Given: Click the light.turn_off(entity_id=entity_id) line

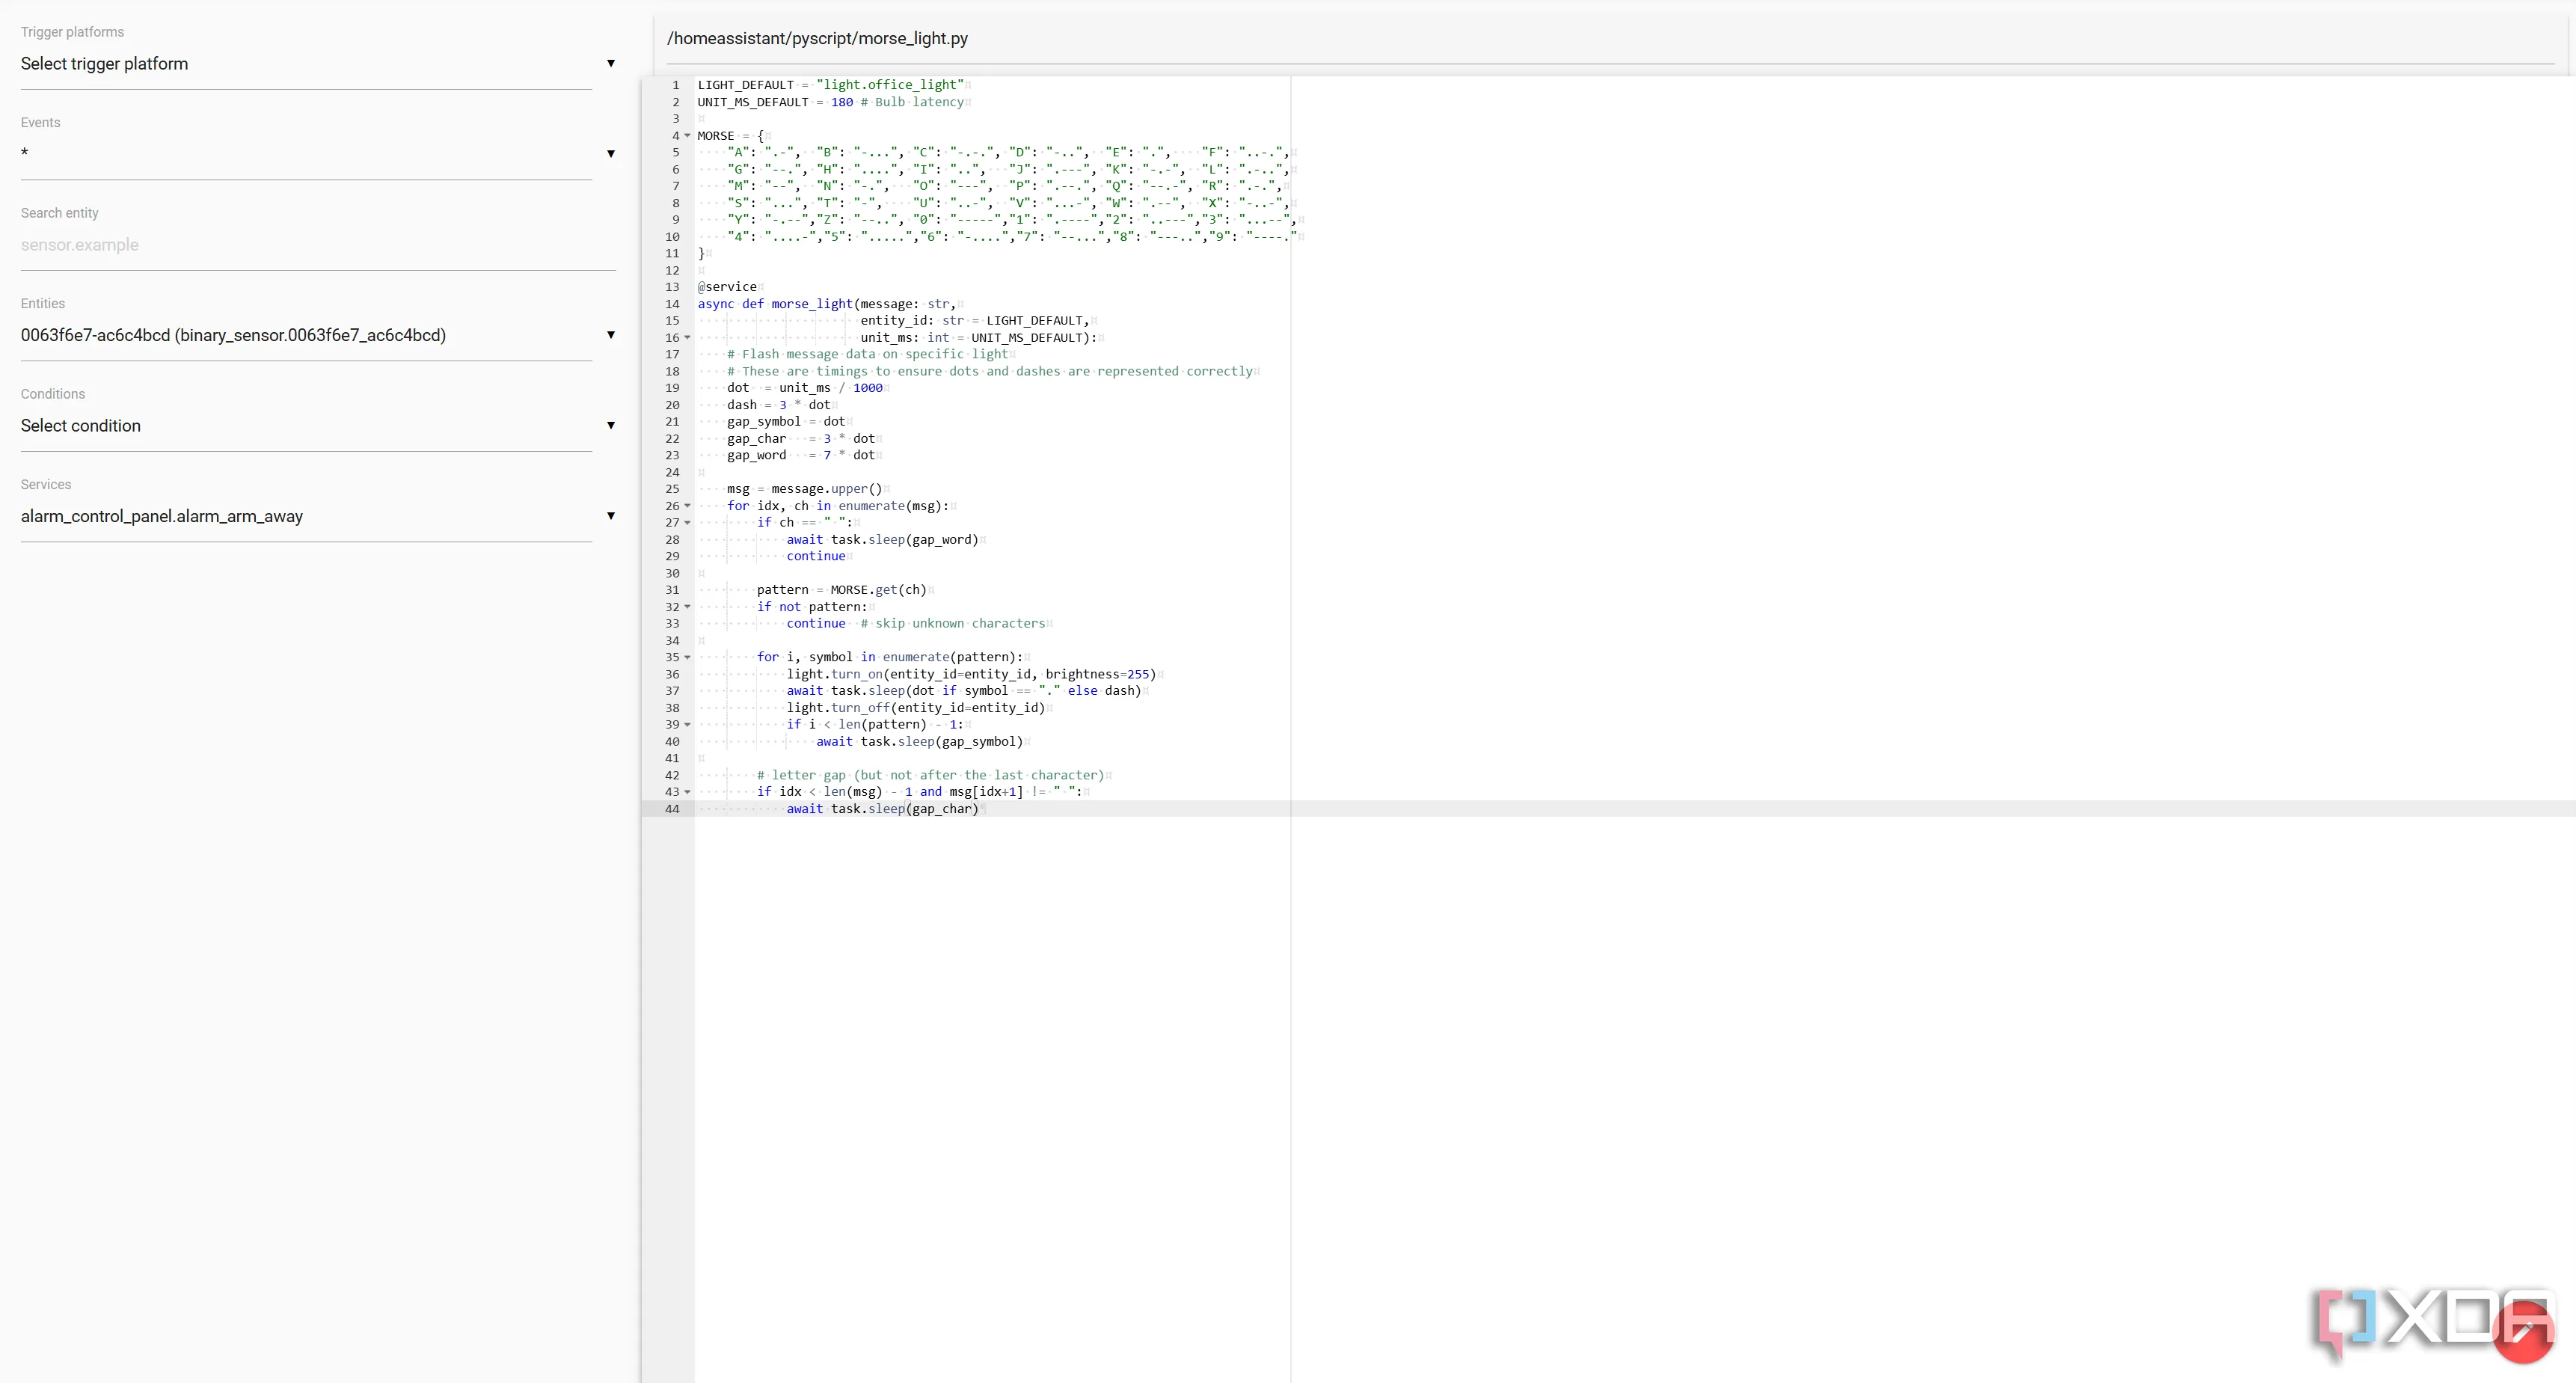Looking at the screenshot, I should pos(916,708).
